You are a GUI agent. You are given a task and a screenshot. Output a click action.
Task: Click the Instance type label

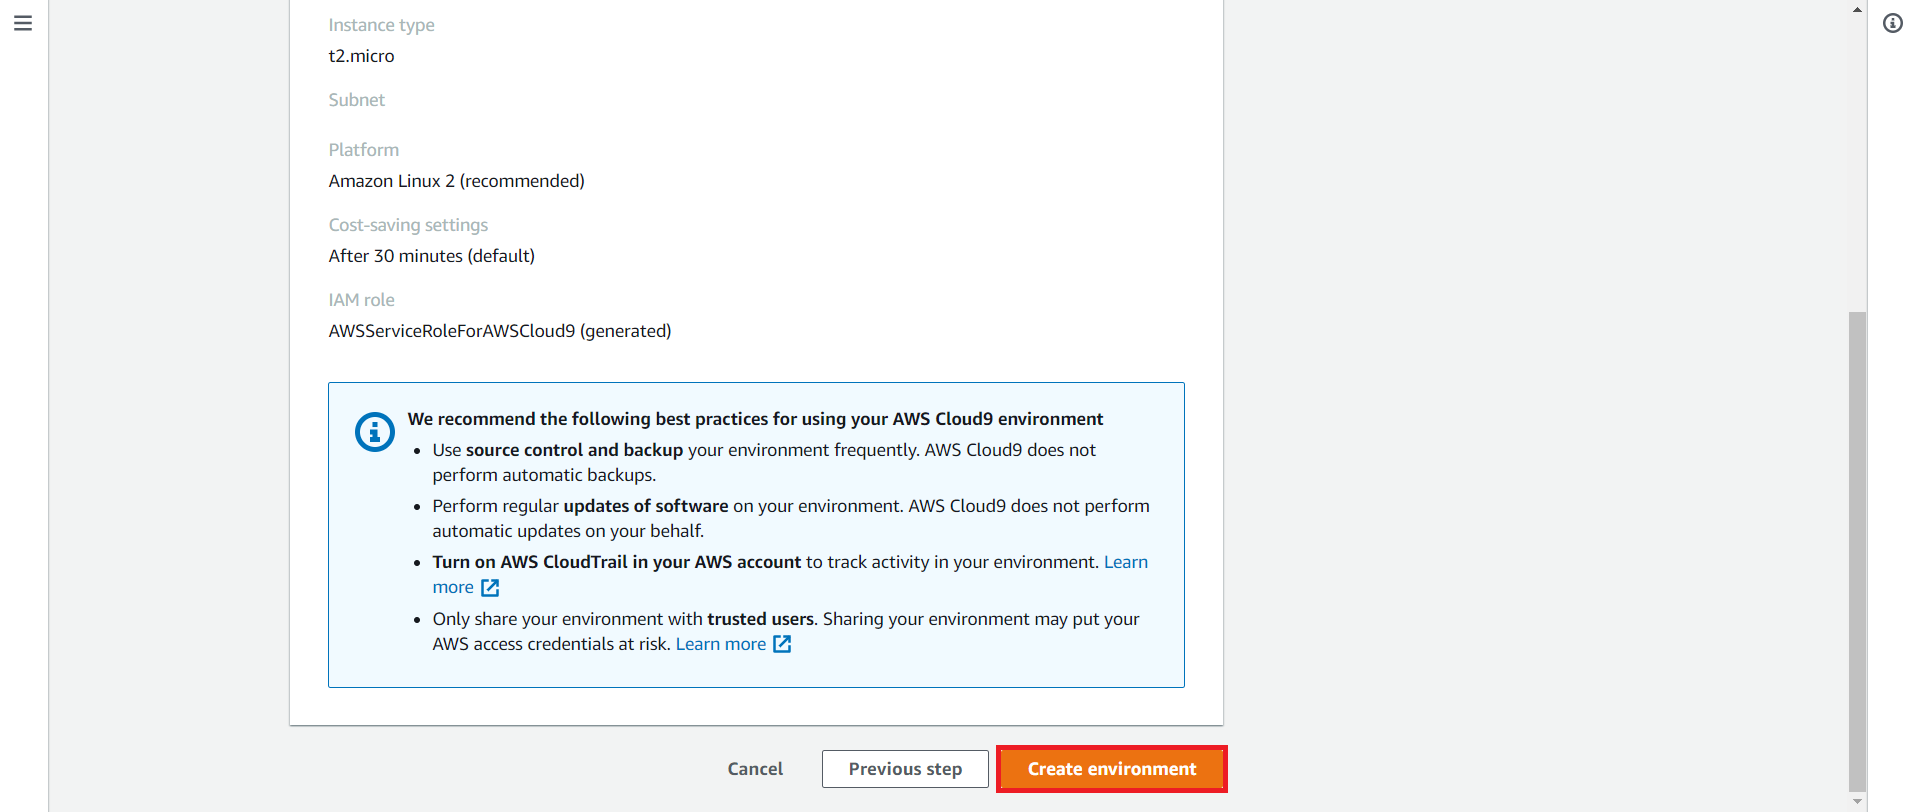[x=381, y=25]
